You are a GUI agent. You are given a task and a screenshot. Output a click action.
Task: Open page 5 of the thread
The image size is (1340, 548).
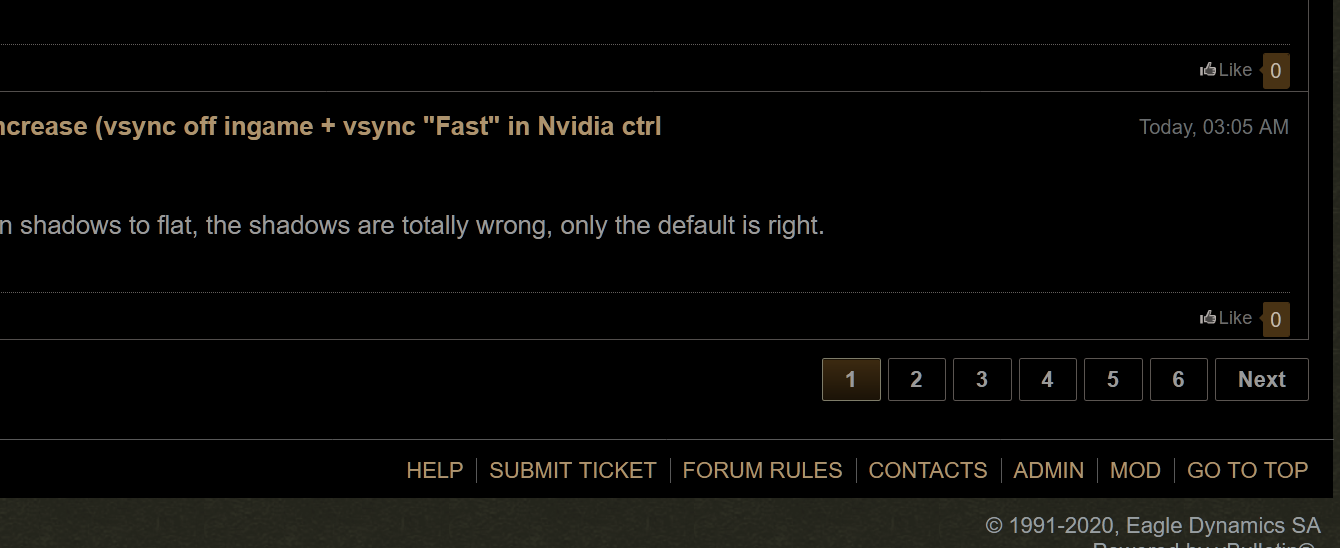pos(1113,379)
